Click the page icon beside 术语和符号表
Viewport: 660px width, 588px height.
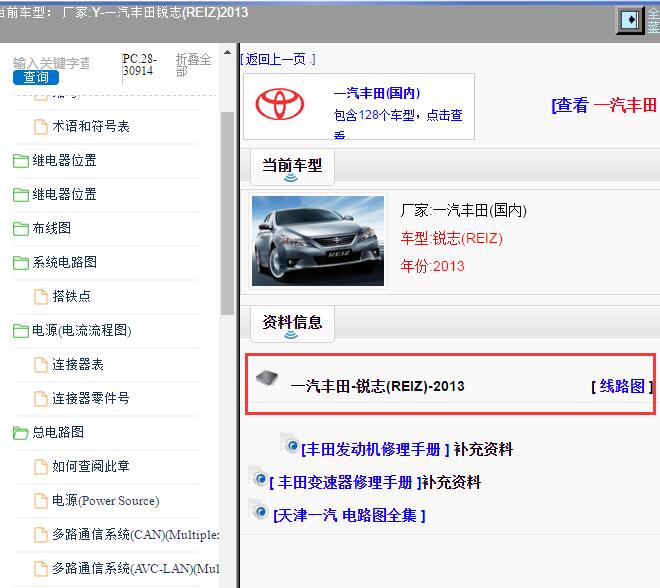pyautogui.click(x=41, y=127)
